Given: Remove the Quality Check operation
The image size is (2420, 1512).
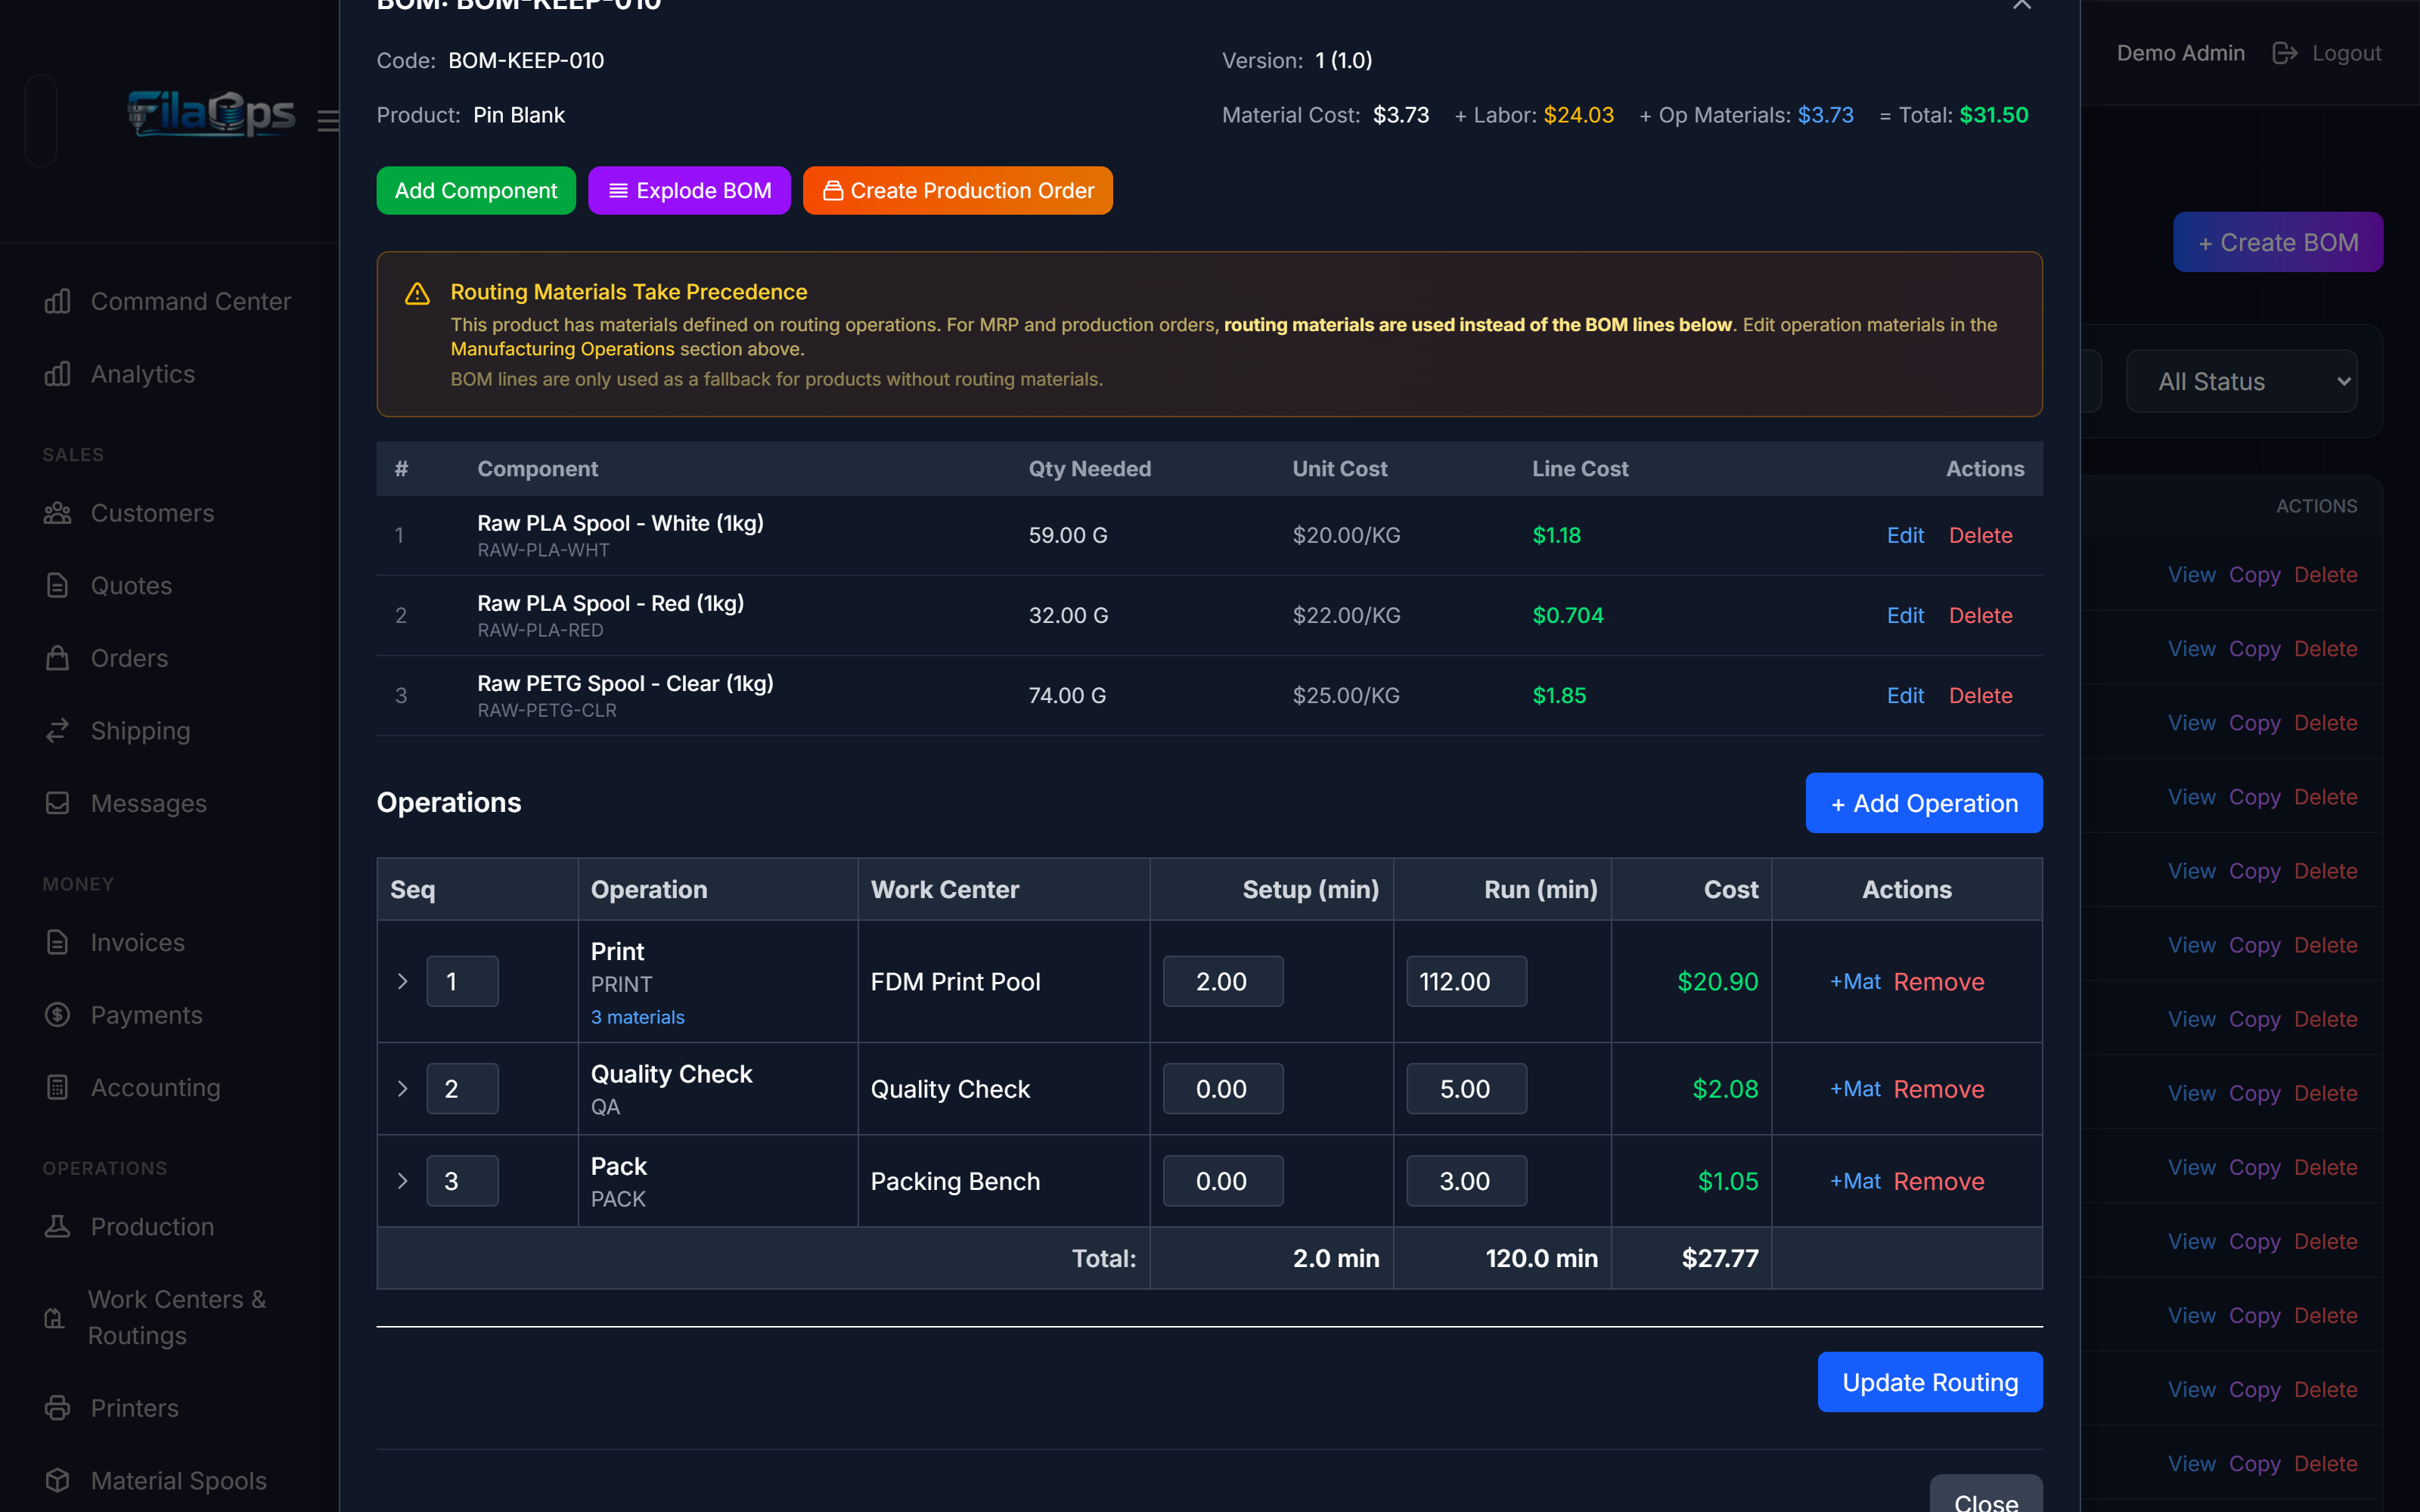Looking at the screenshot, I should tap(1939, 1088).
